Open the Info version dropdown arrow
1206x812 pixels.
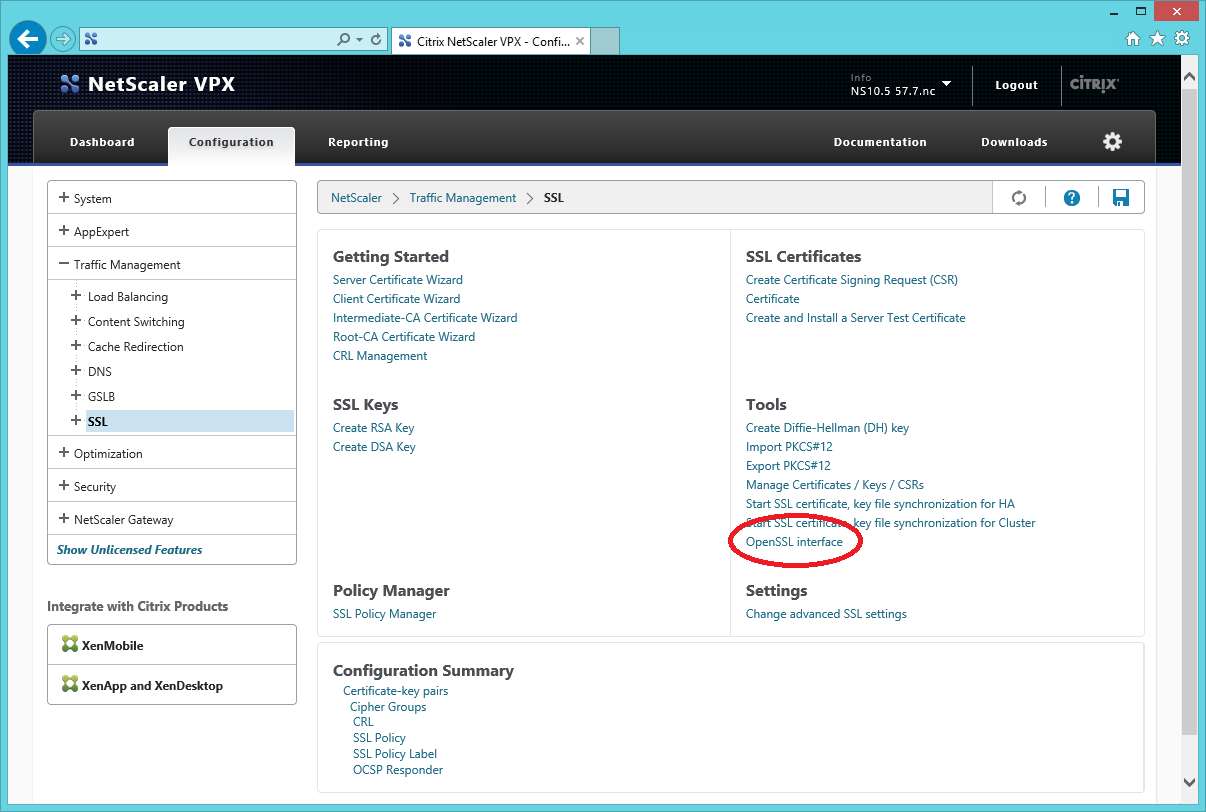(x=947, y=84)
